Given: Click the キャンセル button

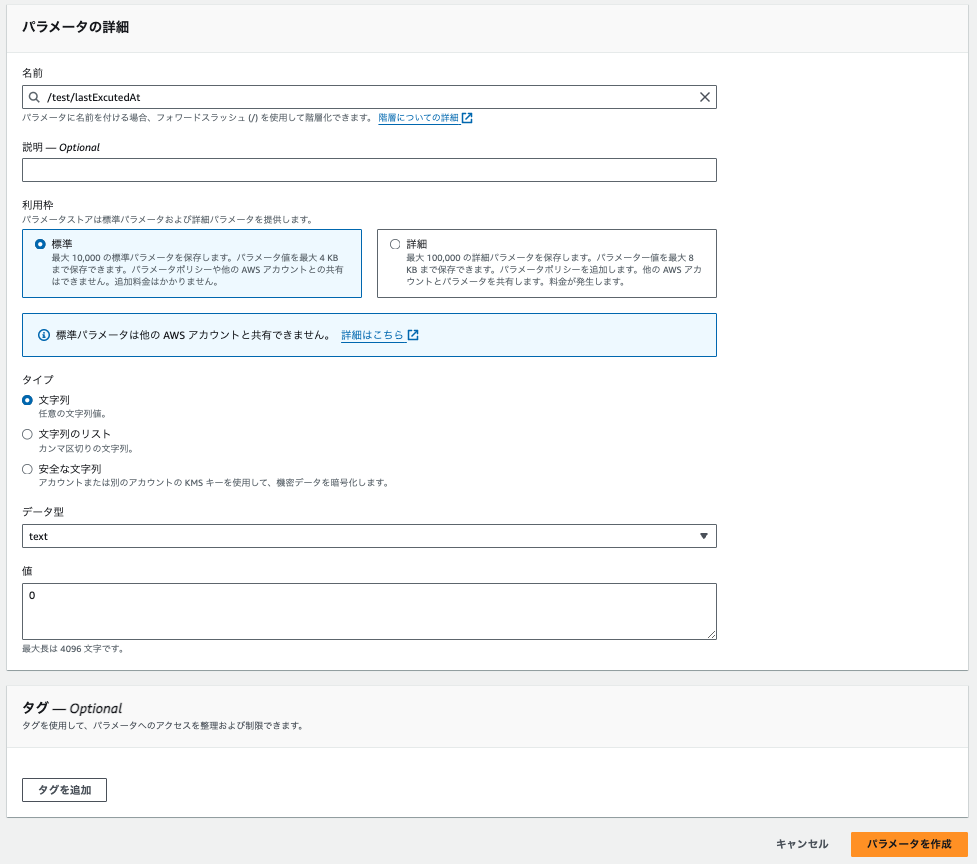Looking at the screenshot, I should 802,844.
